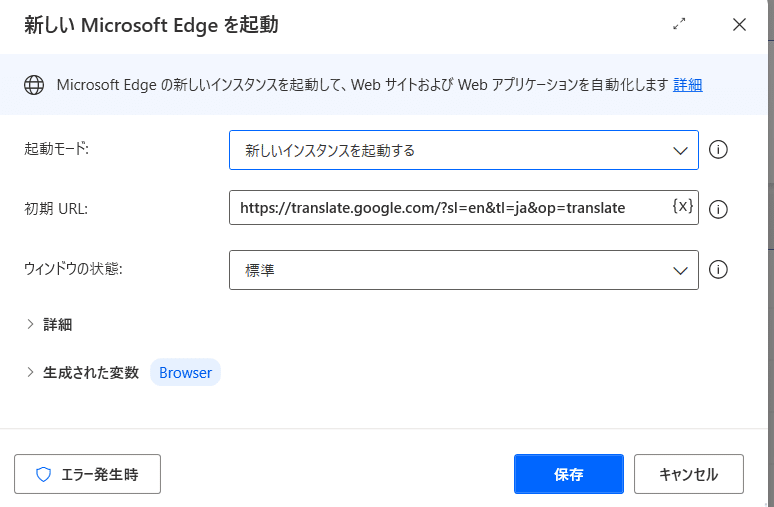Click the info icon beside 起動モード
This screenshot has height=507, width=774.
[718, 150]
